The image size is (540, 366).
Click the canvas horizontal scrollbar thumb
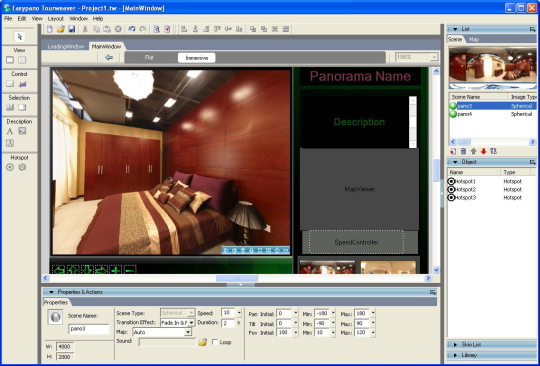[x=237, y=278]
